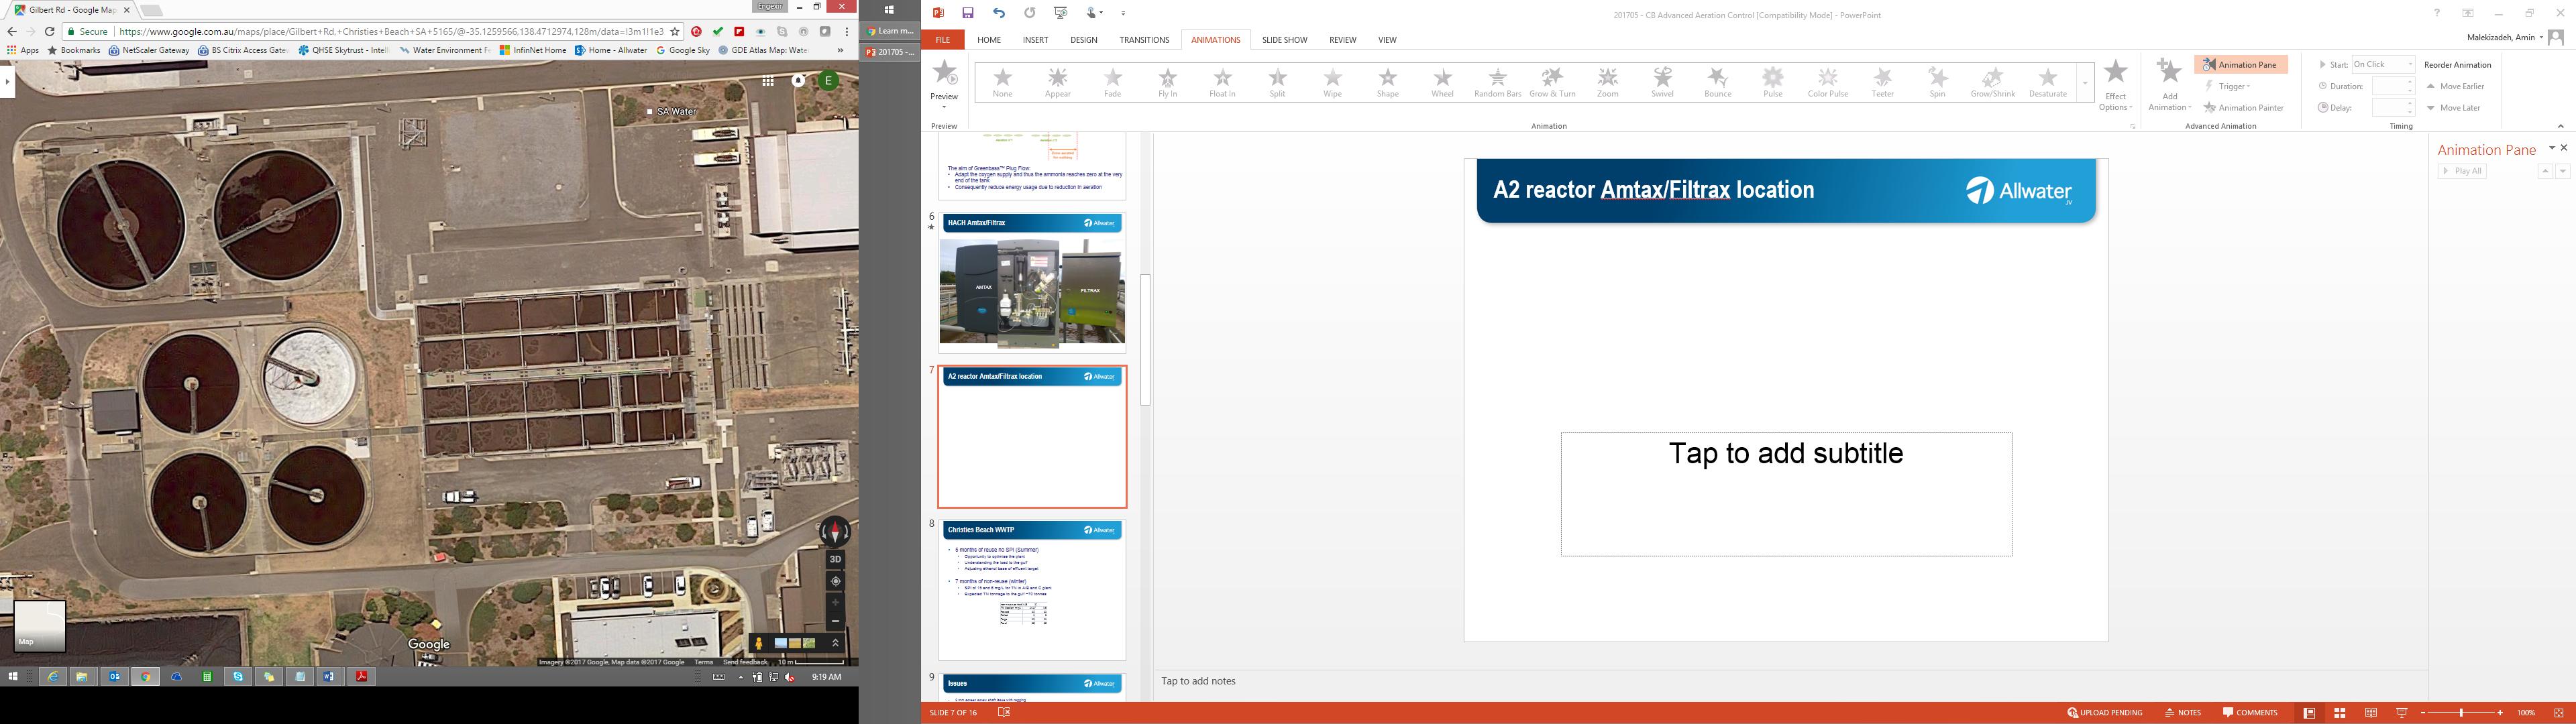The image size is (2576, 724).
Task: Click Move Earlier in Reorder Animation
Action: [x=2456, y=86]
